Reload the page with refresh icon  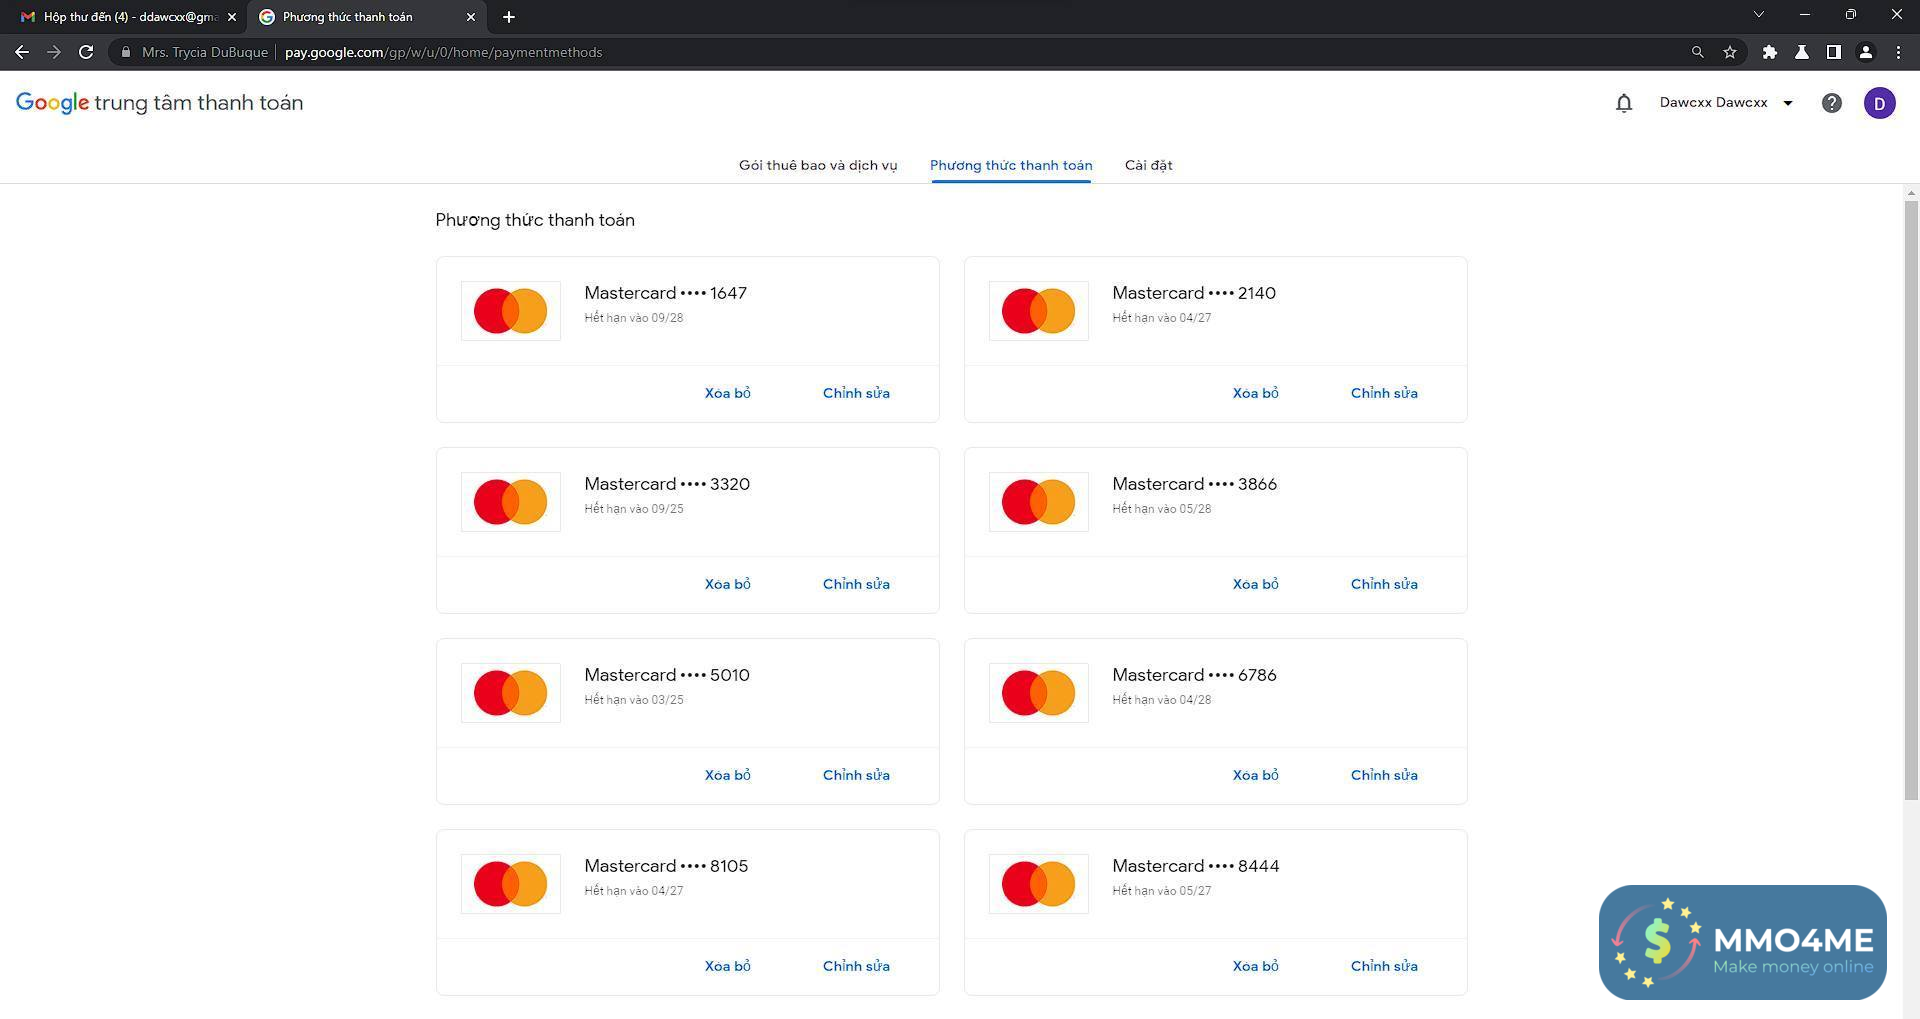[86, 52]
